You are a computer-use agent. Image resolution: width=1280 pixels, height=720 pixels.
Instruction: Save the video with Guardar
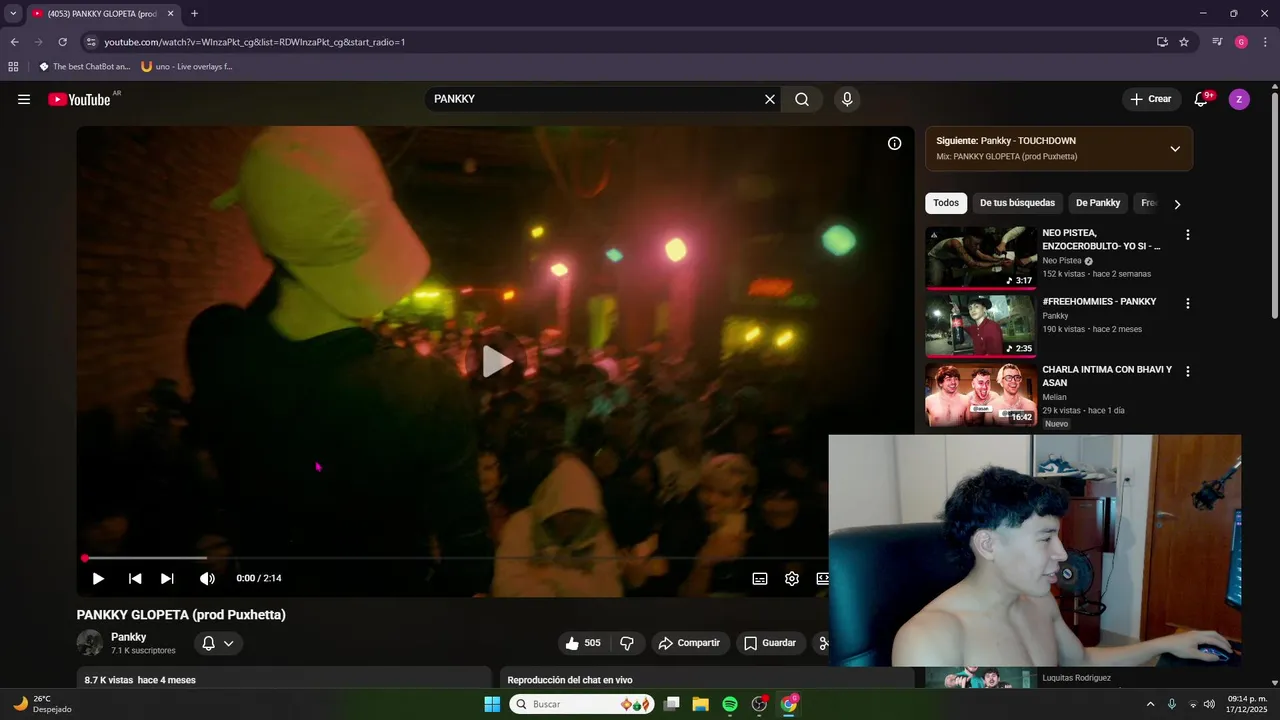coord(770,643)
